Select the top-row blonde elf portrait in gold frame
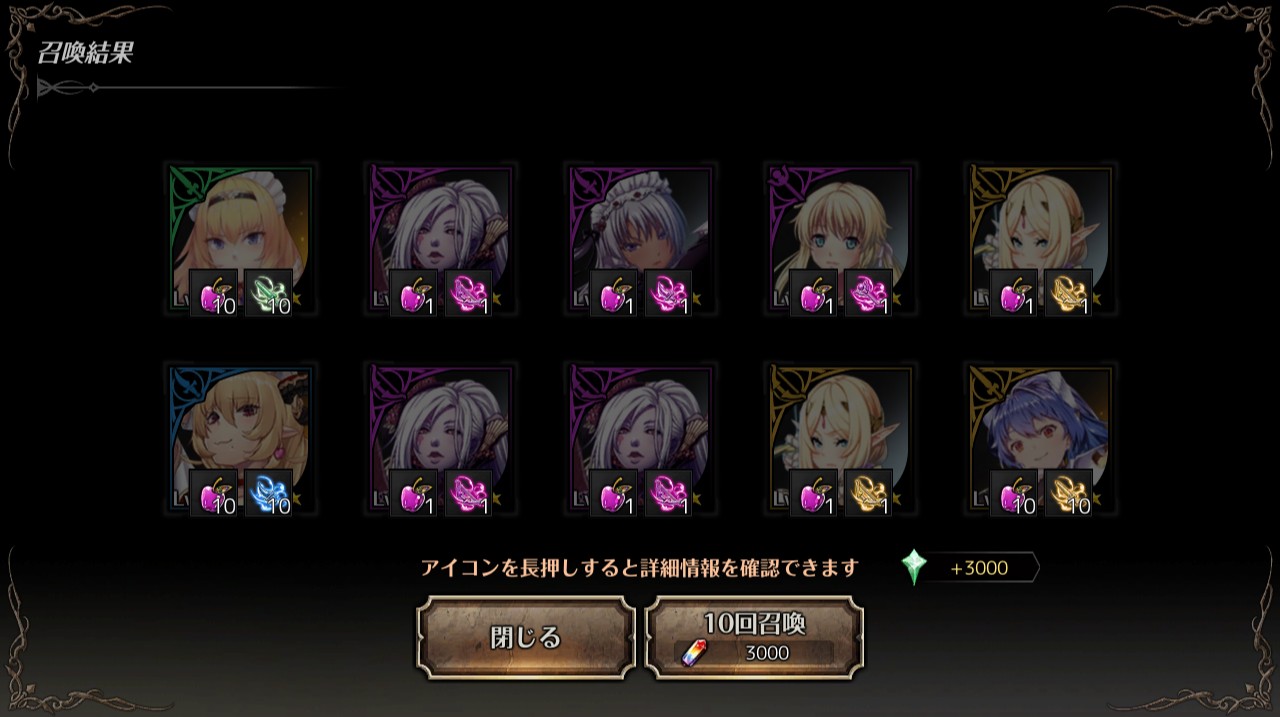This screenshot has height=717, width=1280. (x=1041, y=240)
